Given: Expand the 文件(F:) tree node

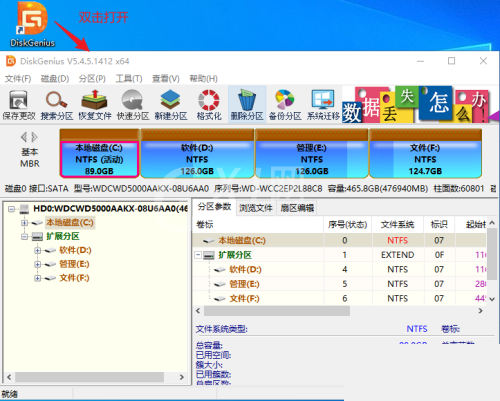Looking at the screenshot, I should point(38,278).
